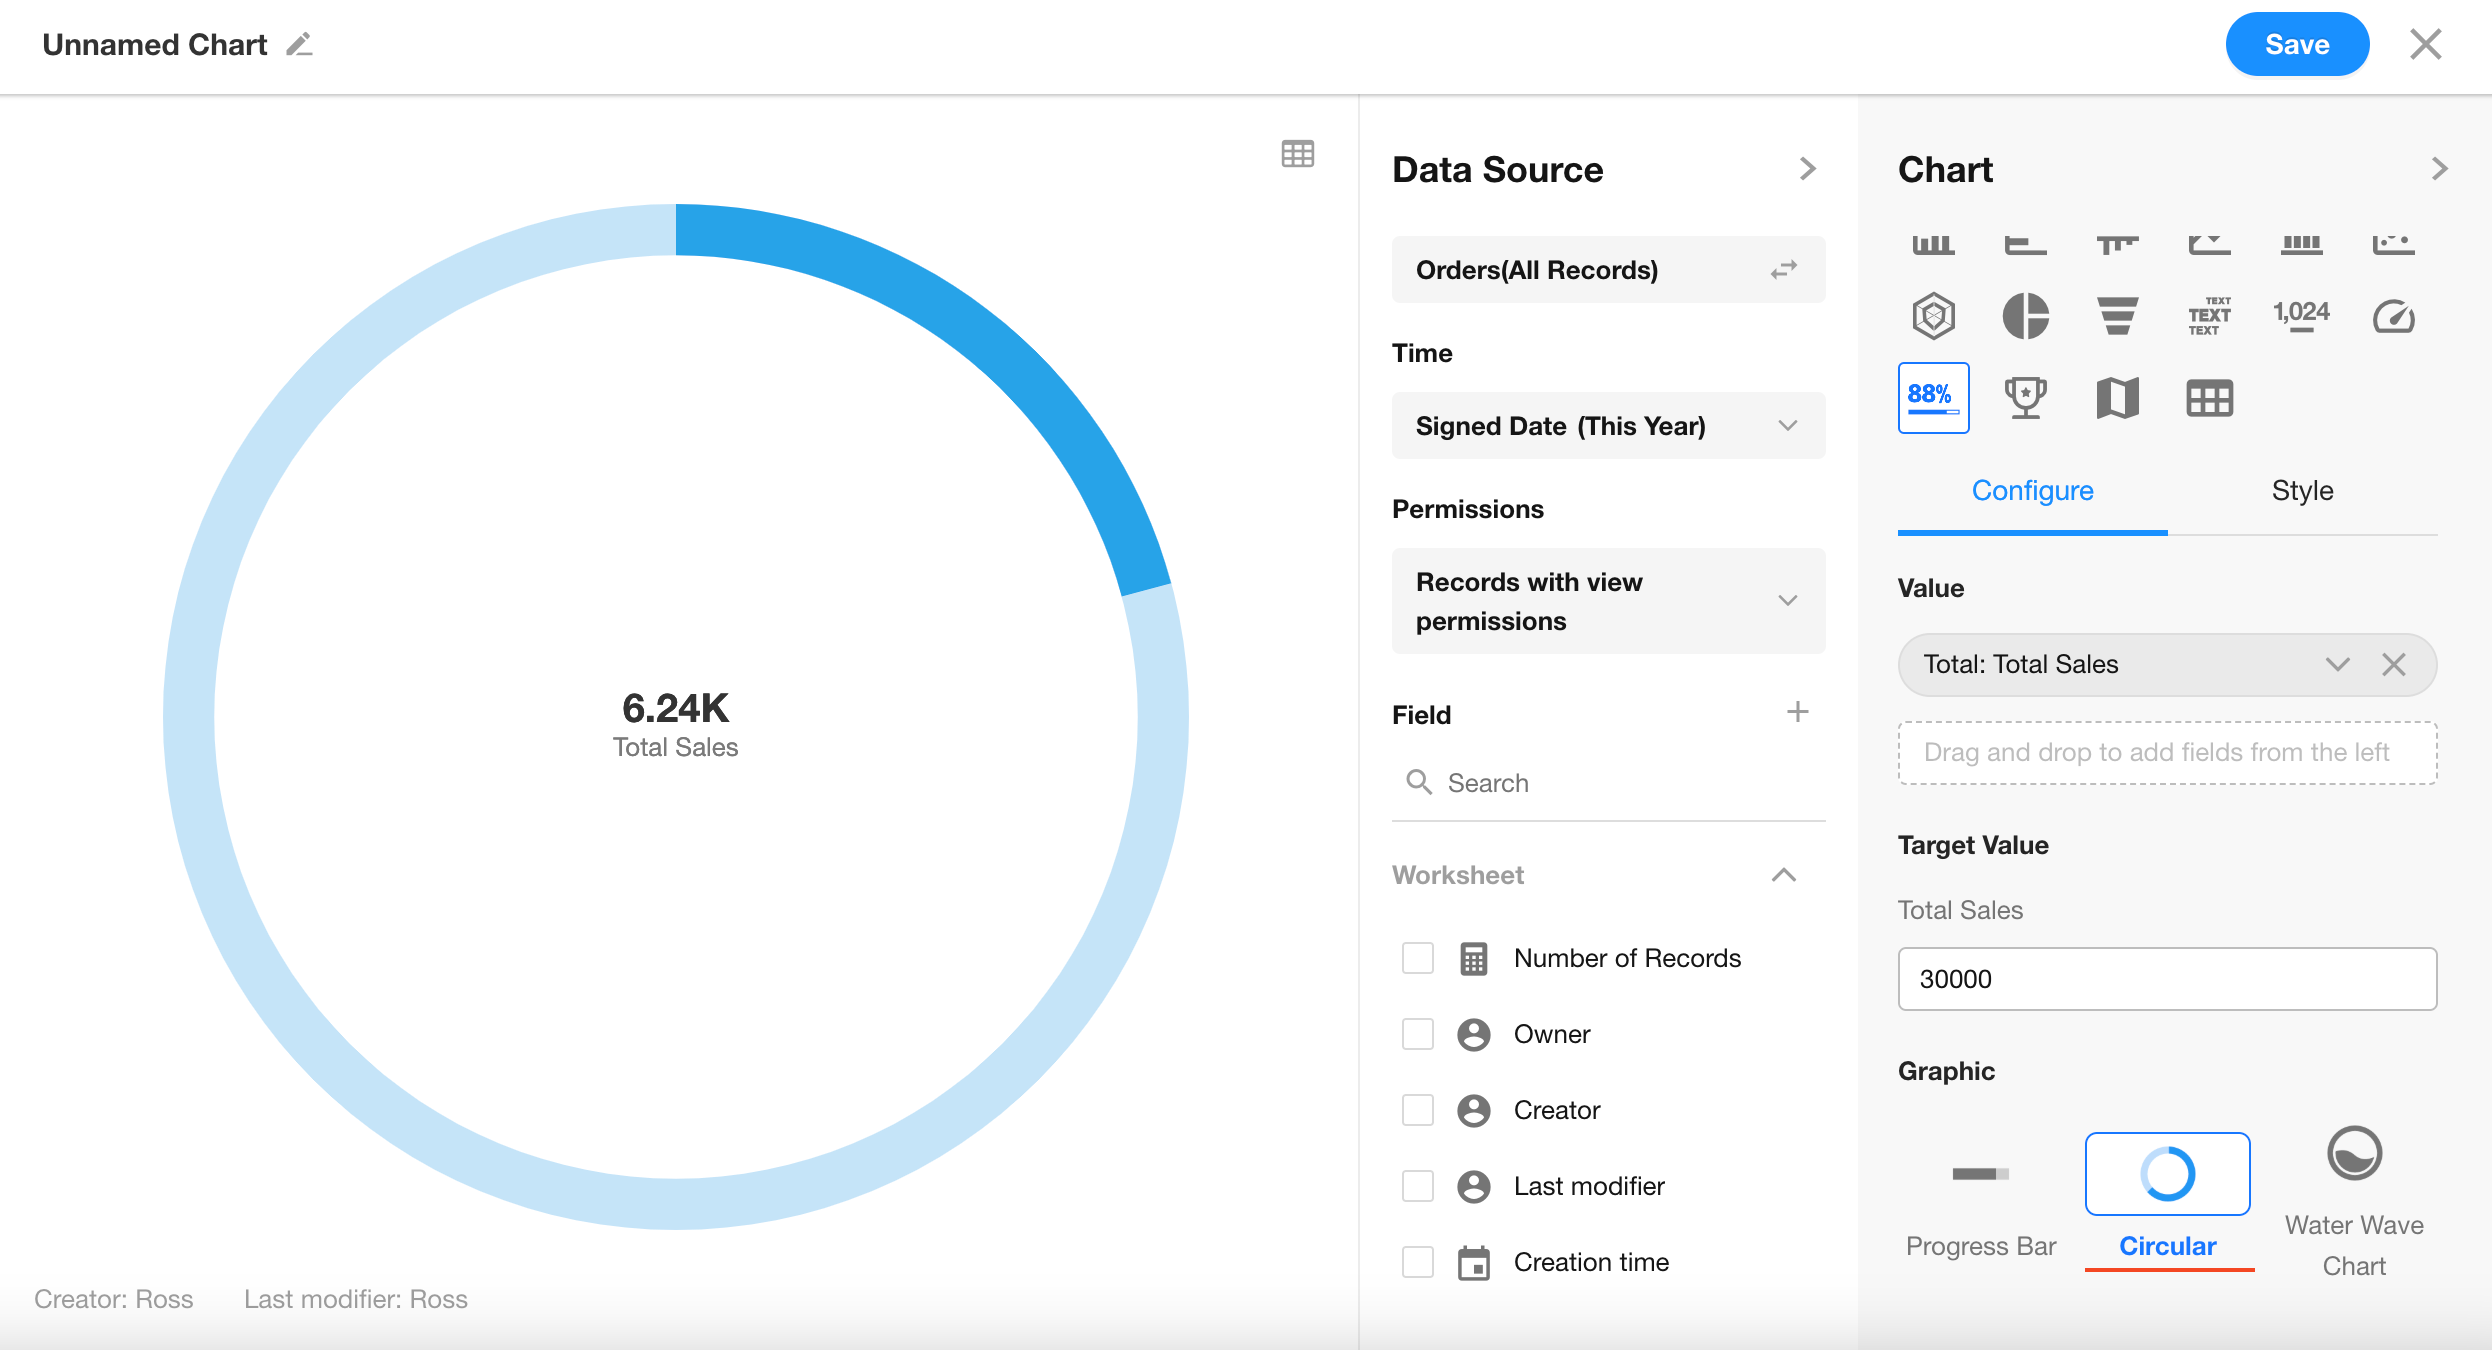The image size is (2492, 1350).
Task: Enable the Creation time field checkbox
Action: [1417, 1262]
